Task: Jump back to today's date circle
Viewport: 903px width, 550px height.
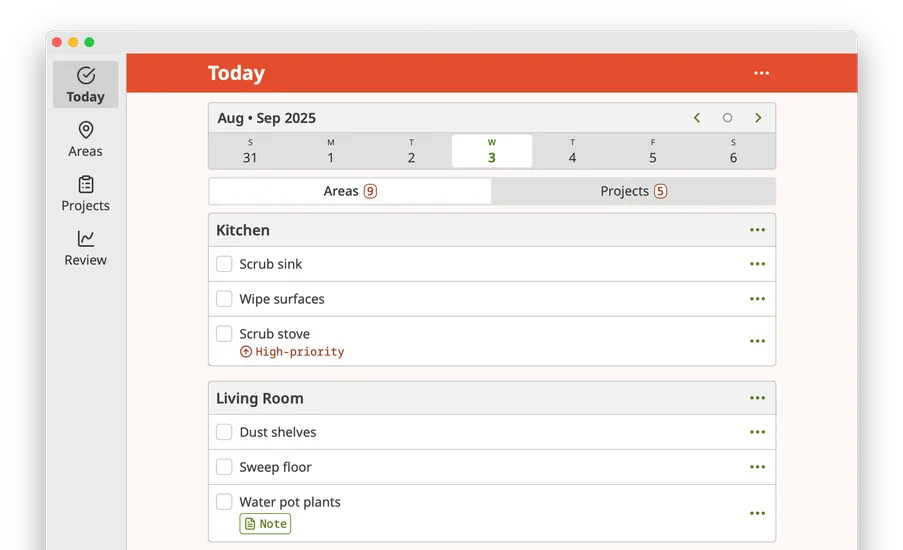Action: [x=727, y=118]
